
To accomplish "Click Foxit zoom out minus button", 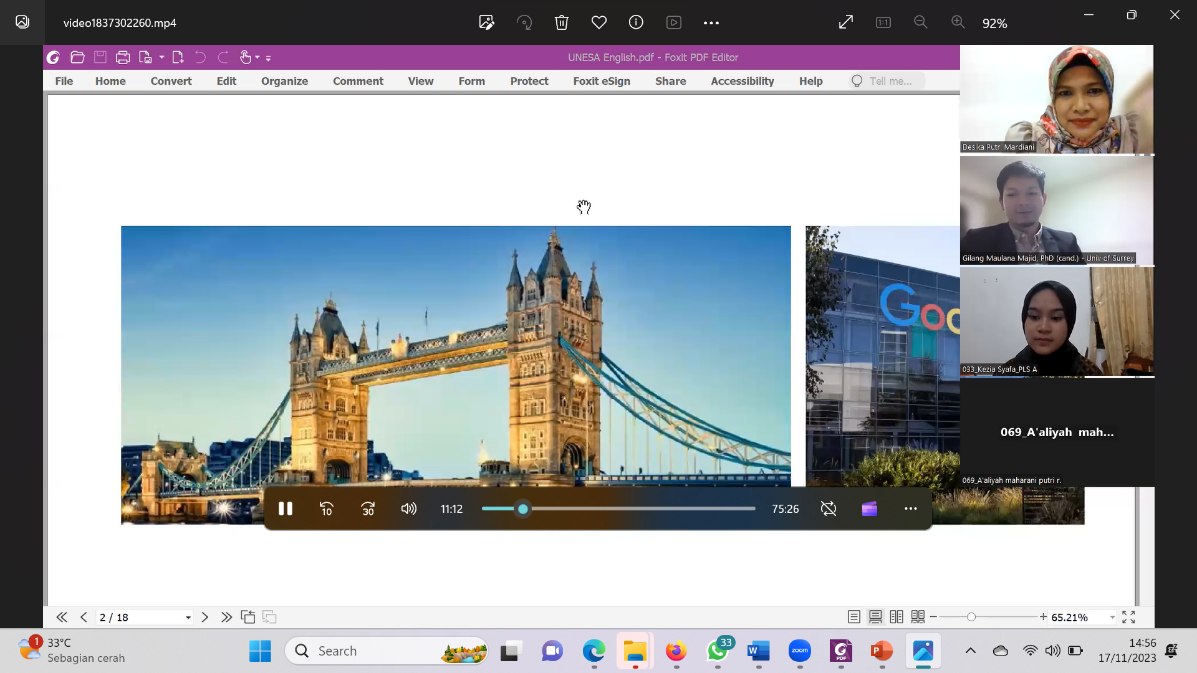I will click(x=934, y=617).
